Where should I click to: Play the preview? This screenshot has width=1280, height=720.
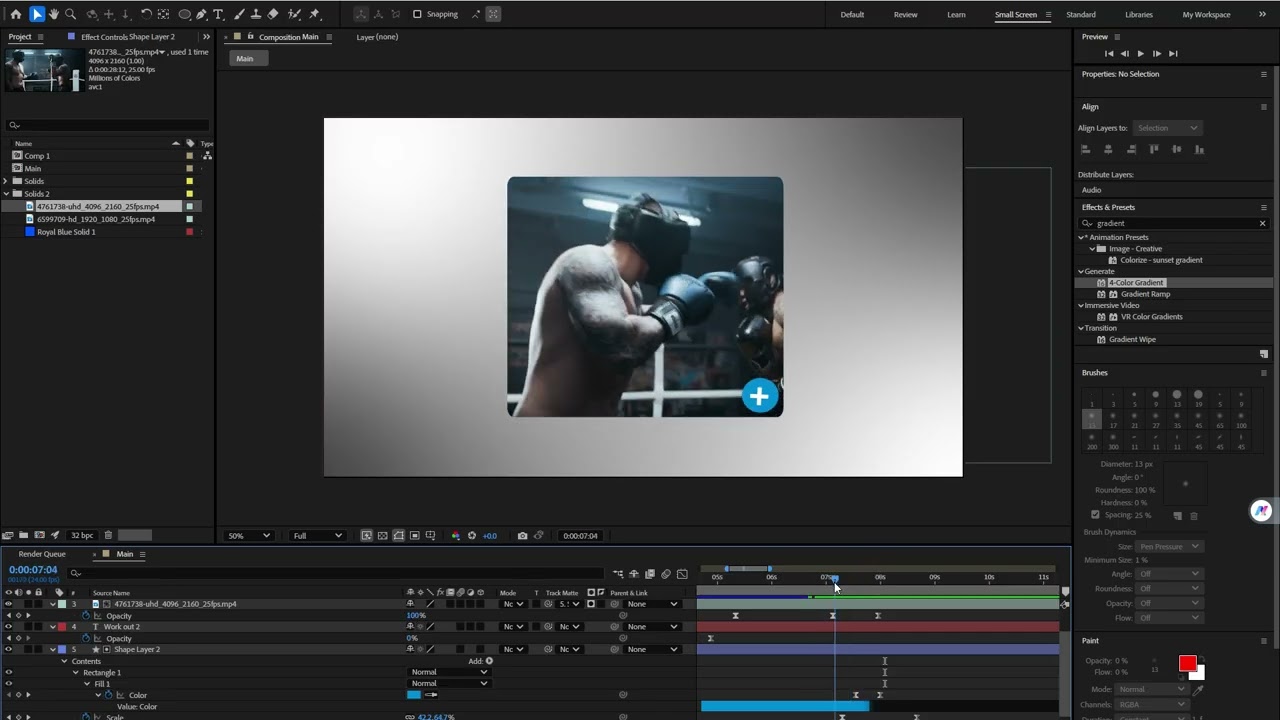pos(1140,54)
